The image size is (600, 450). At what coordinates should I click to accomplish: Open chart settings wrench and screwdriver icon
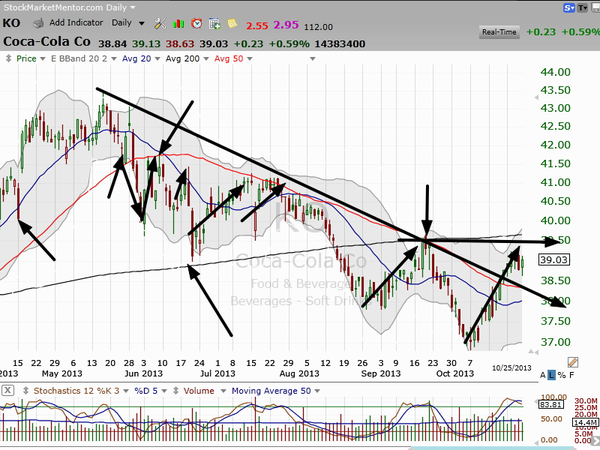pyautogui.click(x=160, y=24)
